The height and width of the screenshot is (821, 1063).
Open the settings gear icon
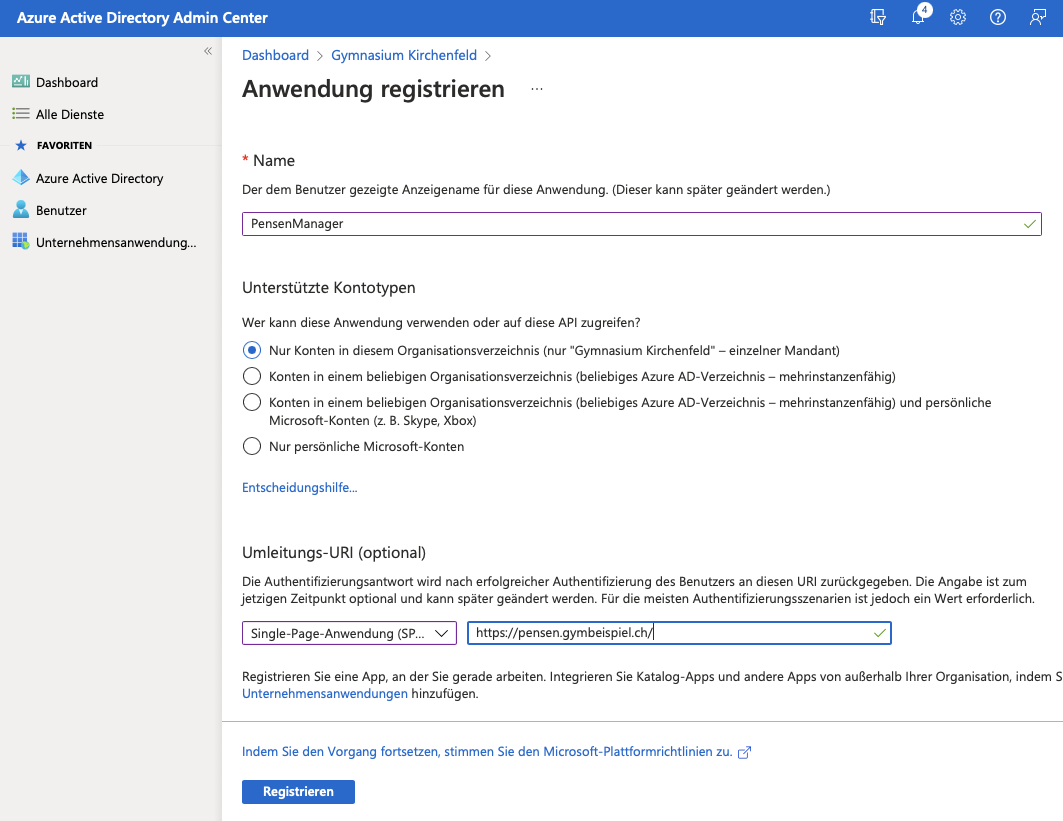(958, 17)
